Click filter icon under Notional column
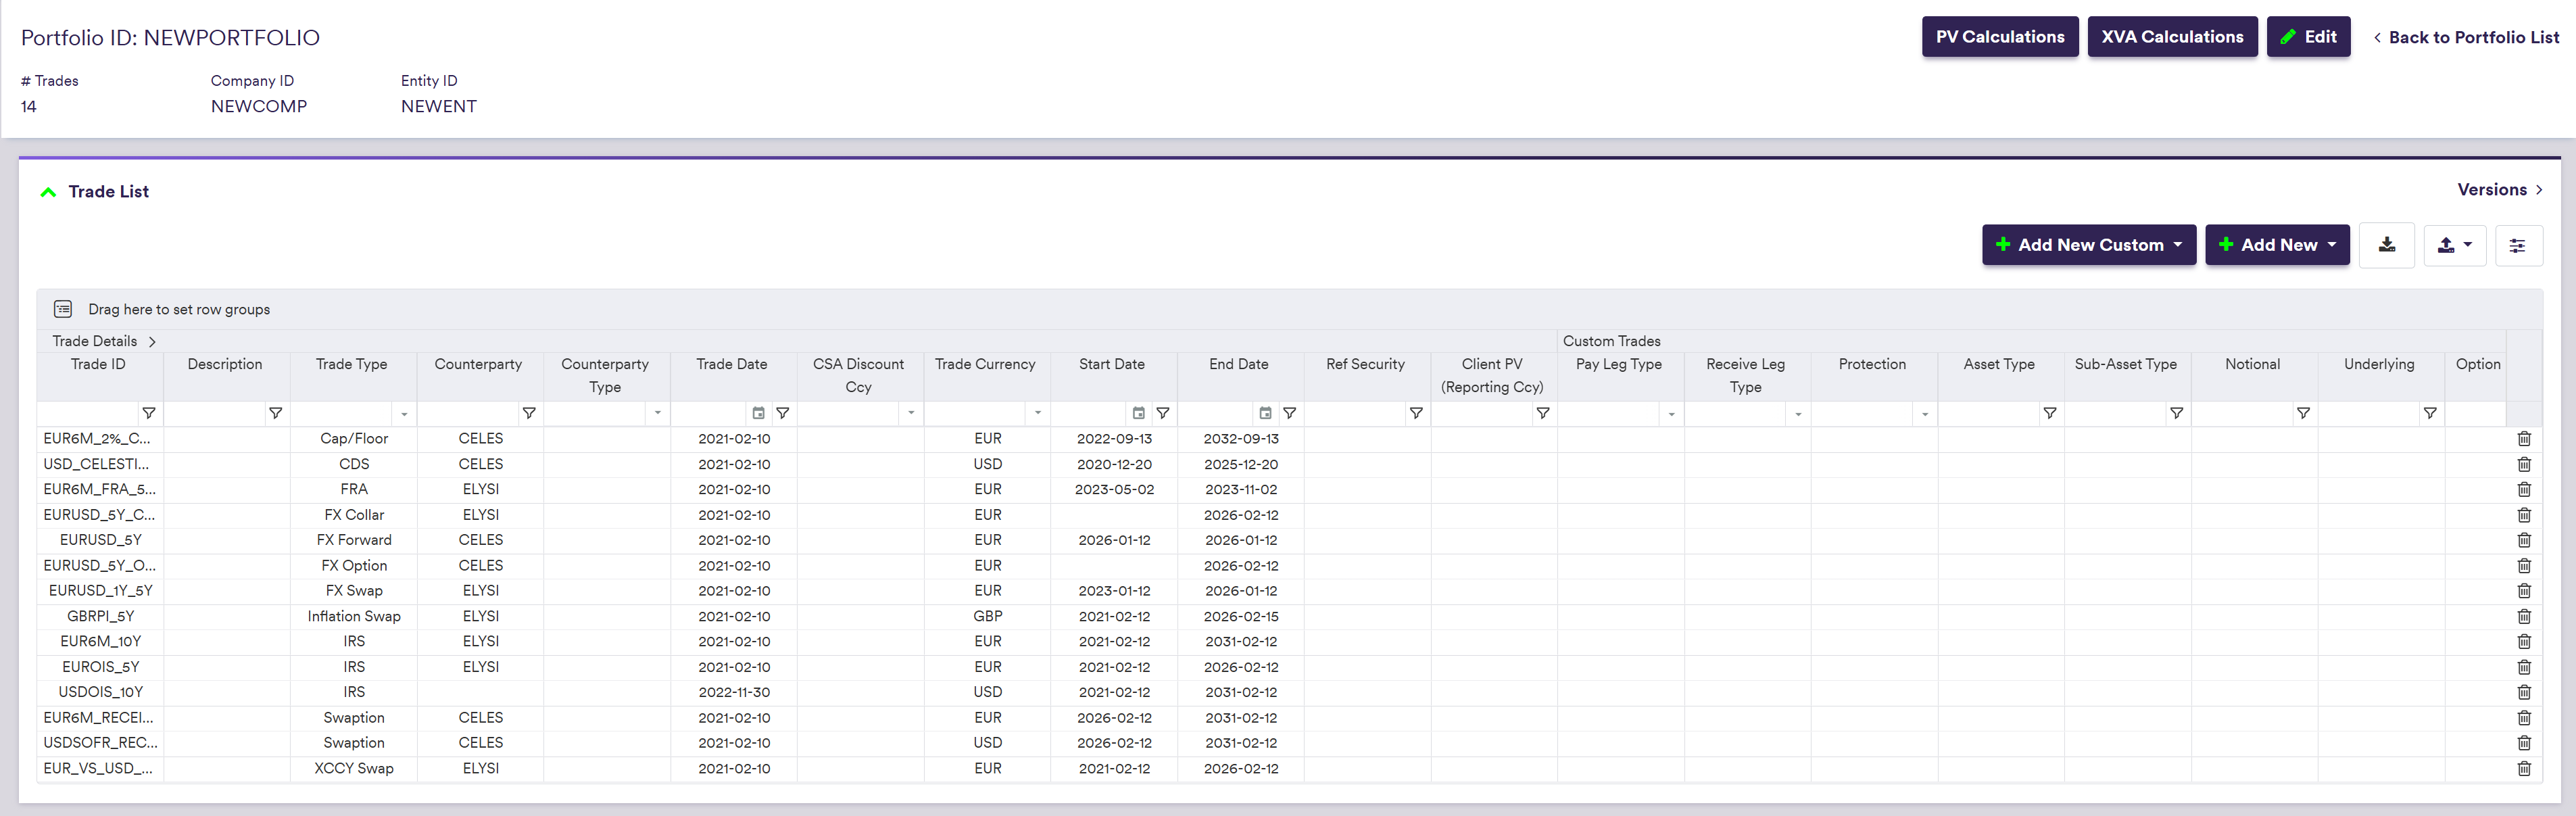2576x816 pixels. pos(2303,413)
